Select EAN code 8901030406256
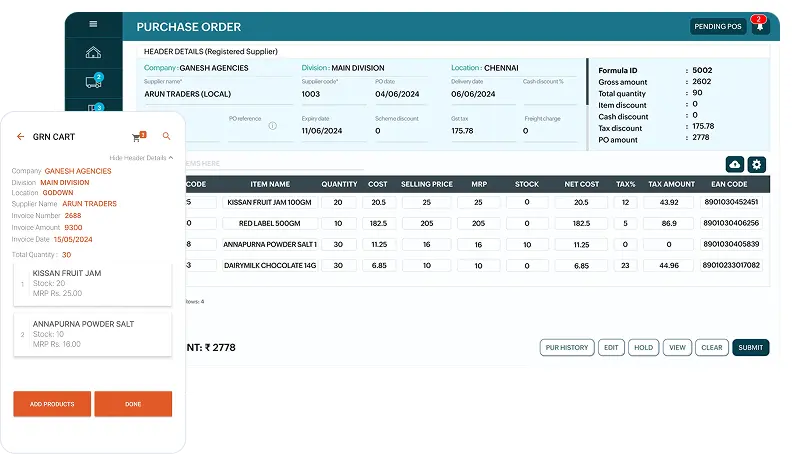The width and height of the screenshot is (792, 454). pos(731,223)
